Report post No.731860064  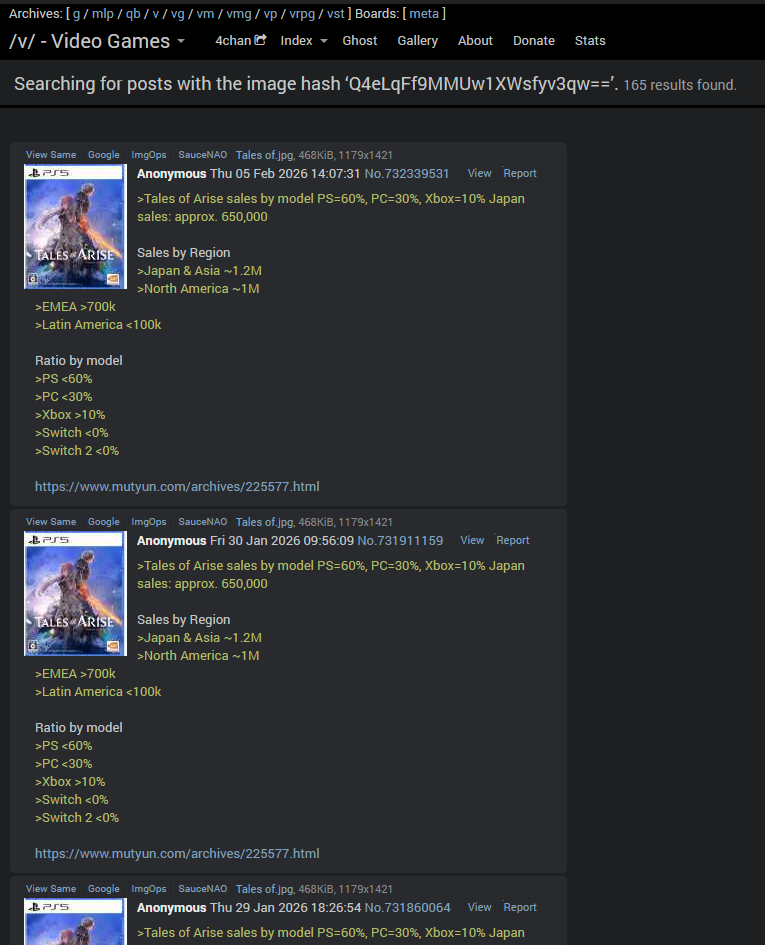click(520, 907)
